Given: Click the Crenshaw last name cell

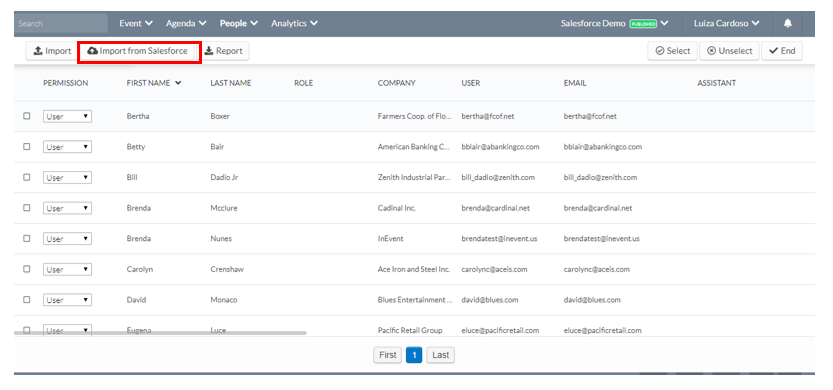Looking at the screenshot, I should point(227,269).
